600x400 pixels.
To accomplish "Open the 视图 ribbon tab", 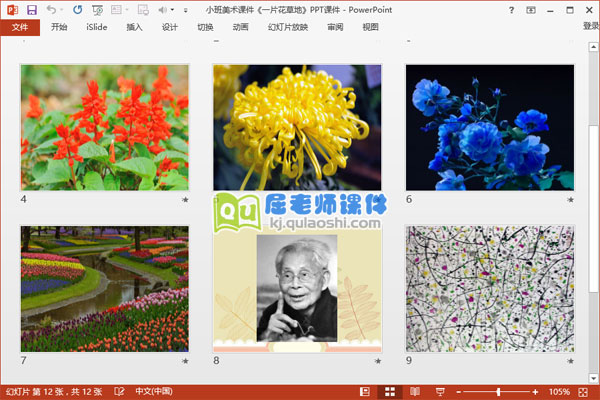I will pyautogui.click(x=370, y=27).
